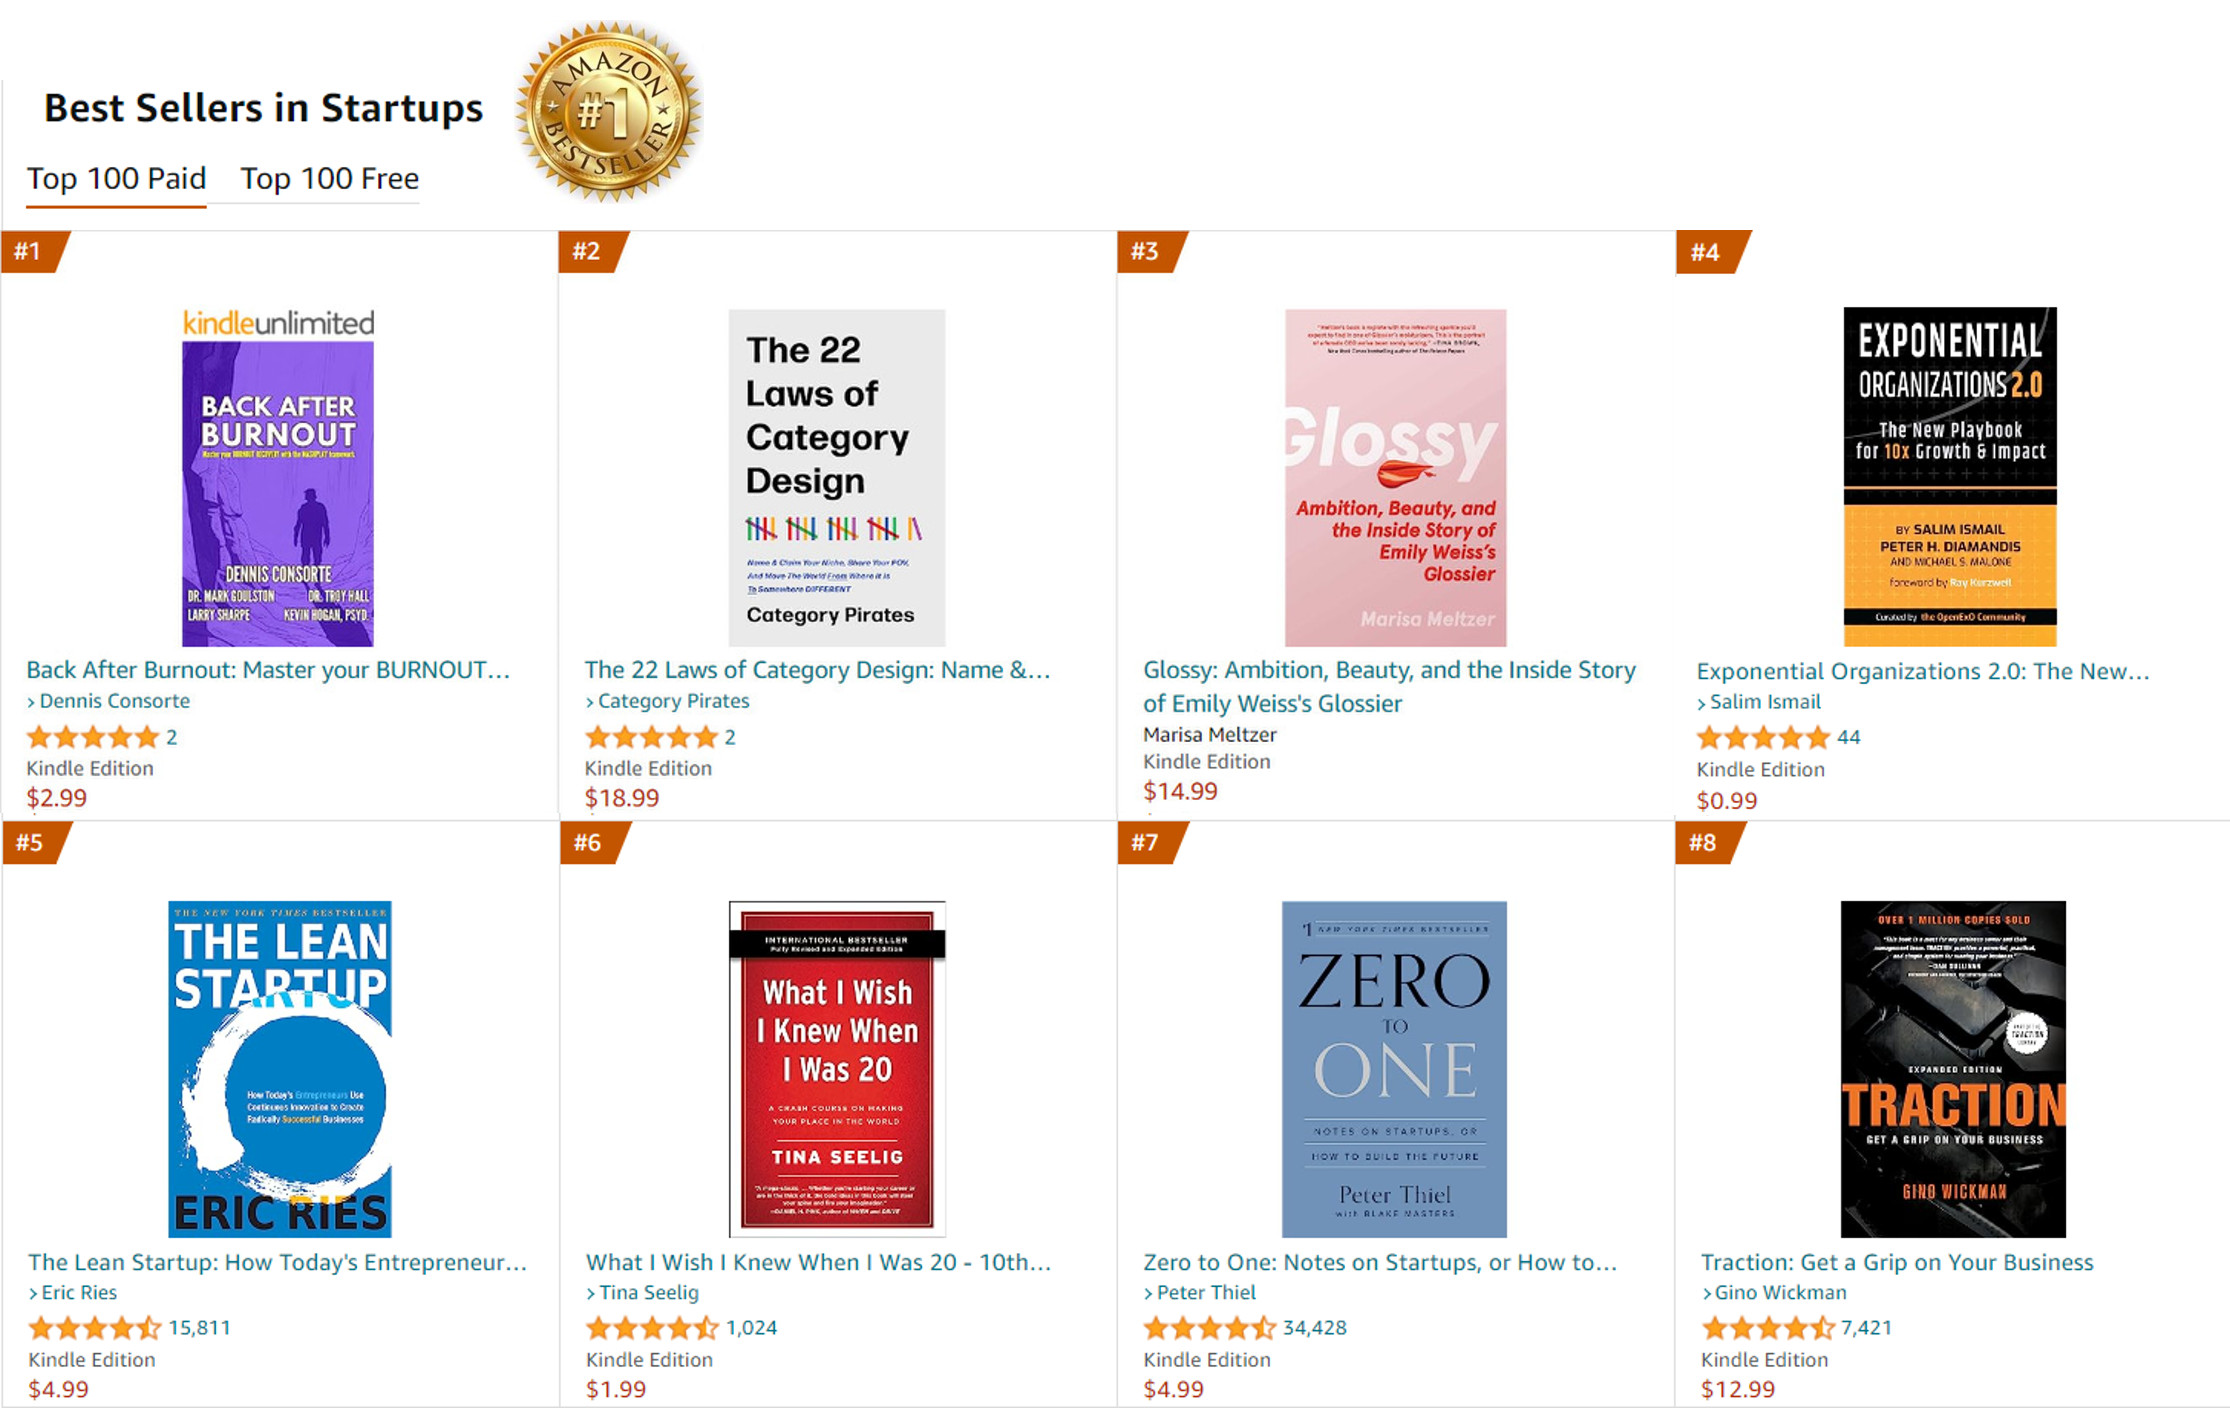Click the star rating for Exponential Organizations 2.0

point(1762,738)
